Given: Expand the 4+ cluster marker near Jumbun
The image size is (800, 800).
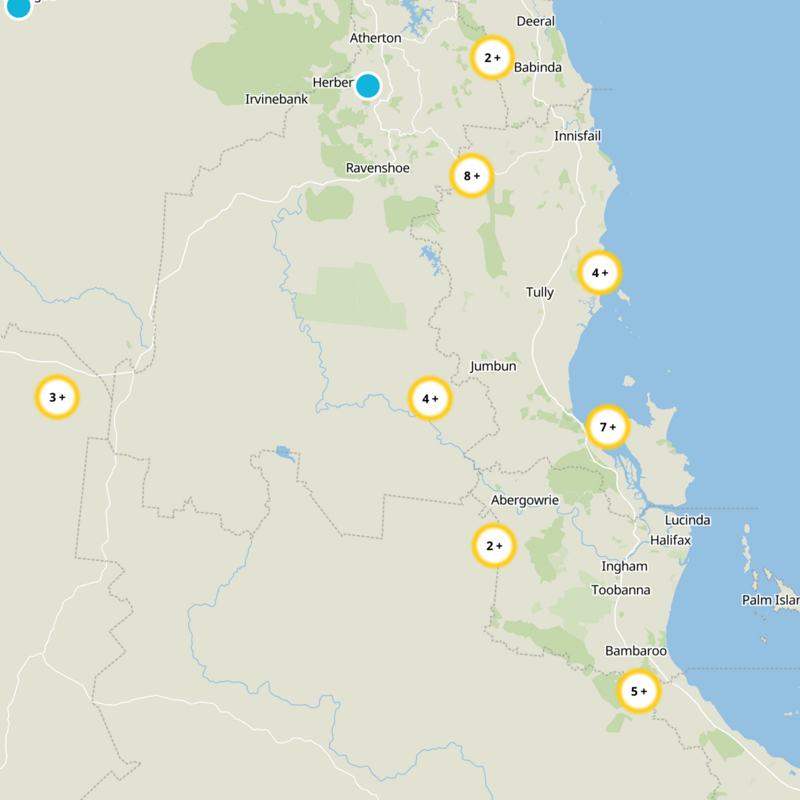Looking at the screenshot, I should click(430, 398).
